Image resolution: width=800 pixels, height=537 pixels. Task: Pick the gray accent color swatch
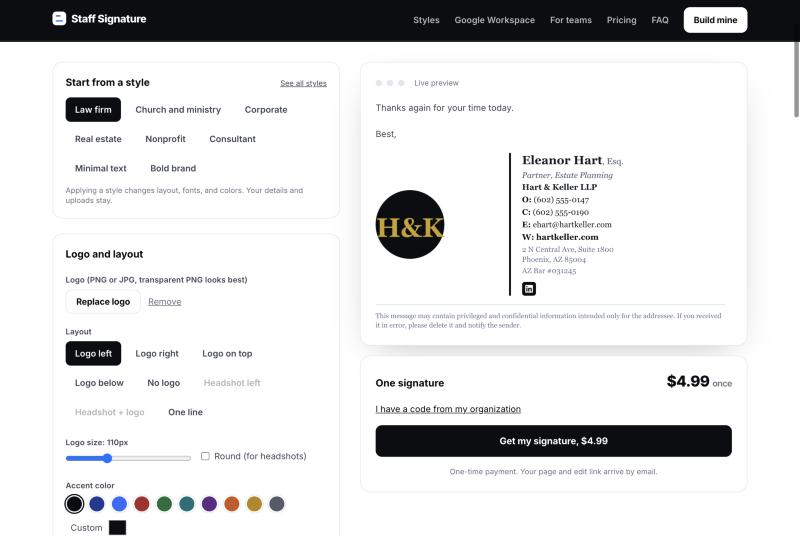(x=277, y=504)
